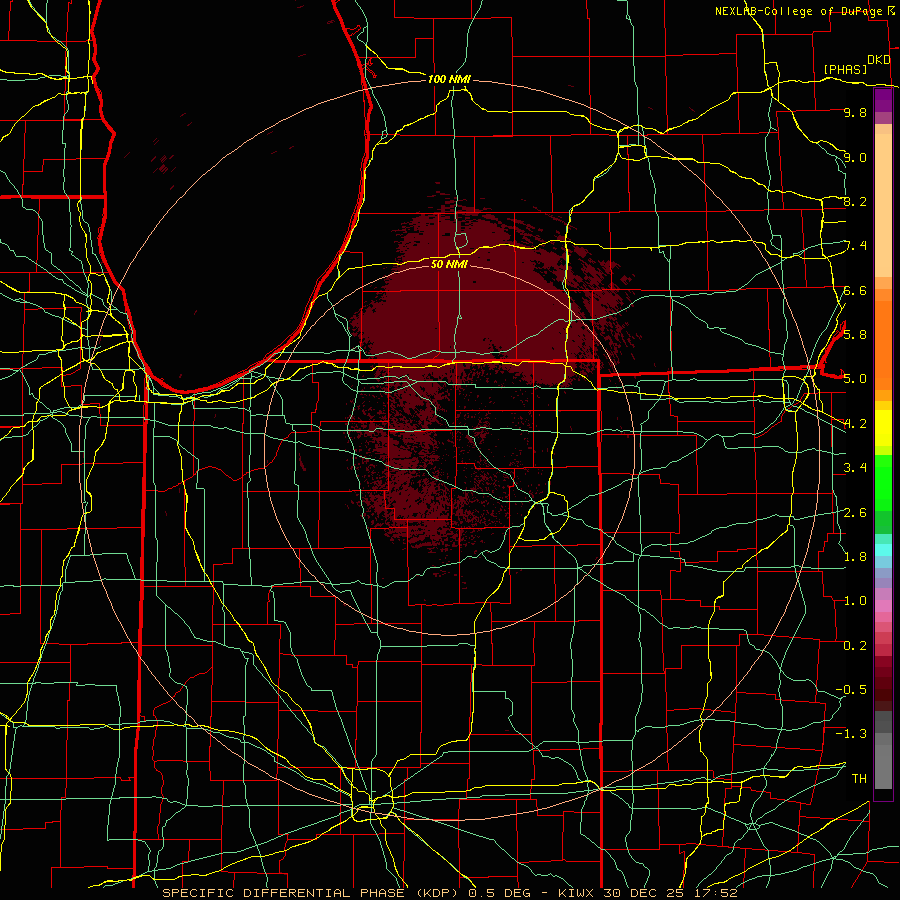Click the 0.5 DEG elevation text in the caption

pos(501,893)
